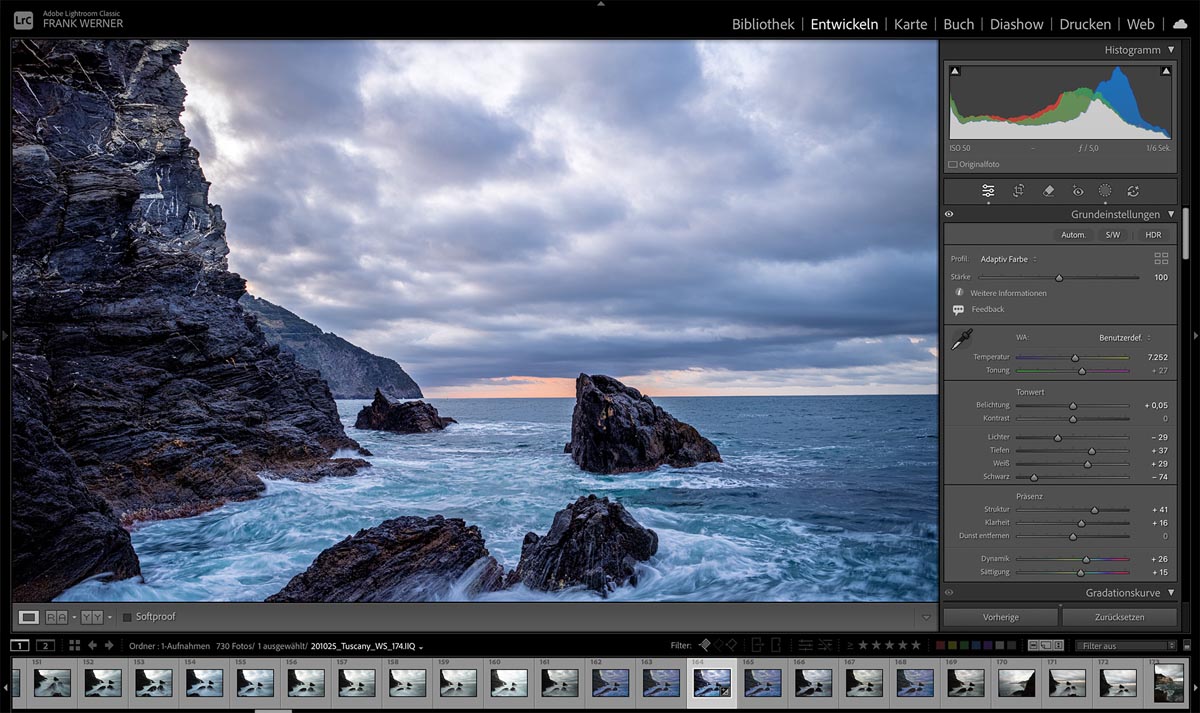Click the grid view icon above filmstrip

pyautogui.click(x=74, y=645)
